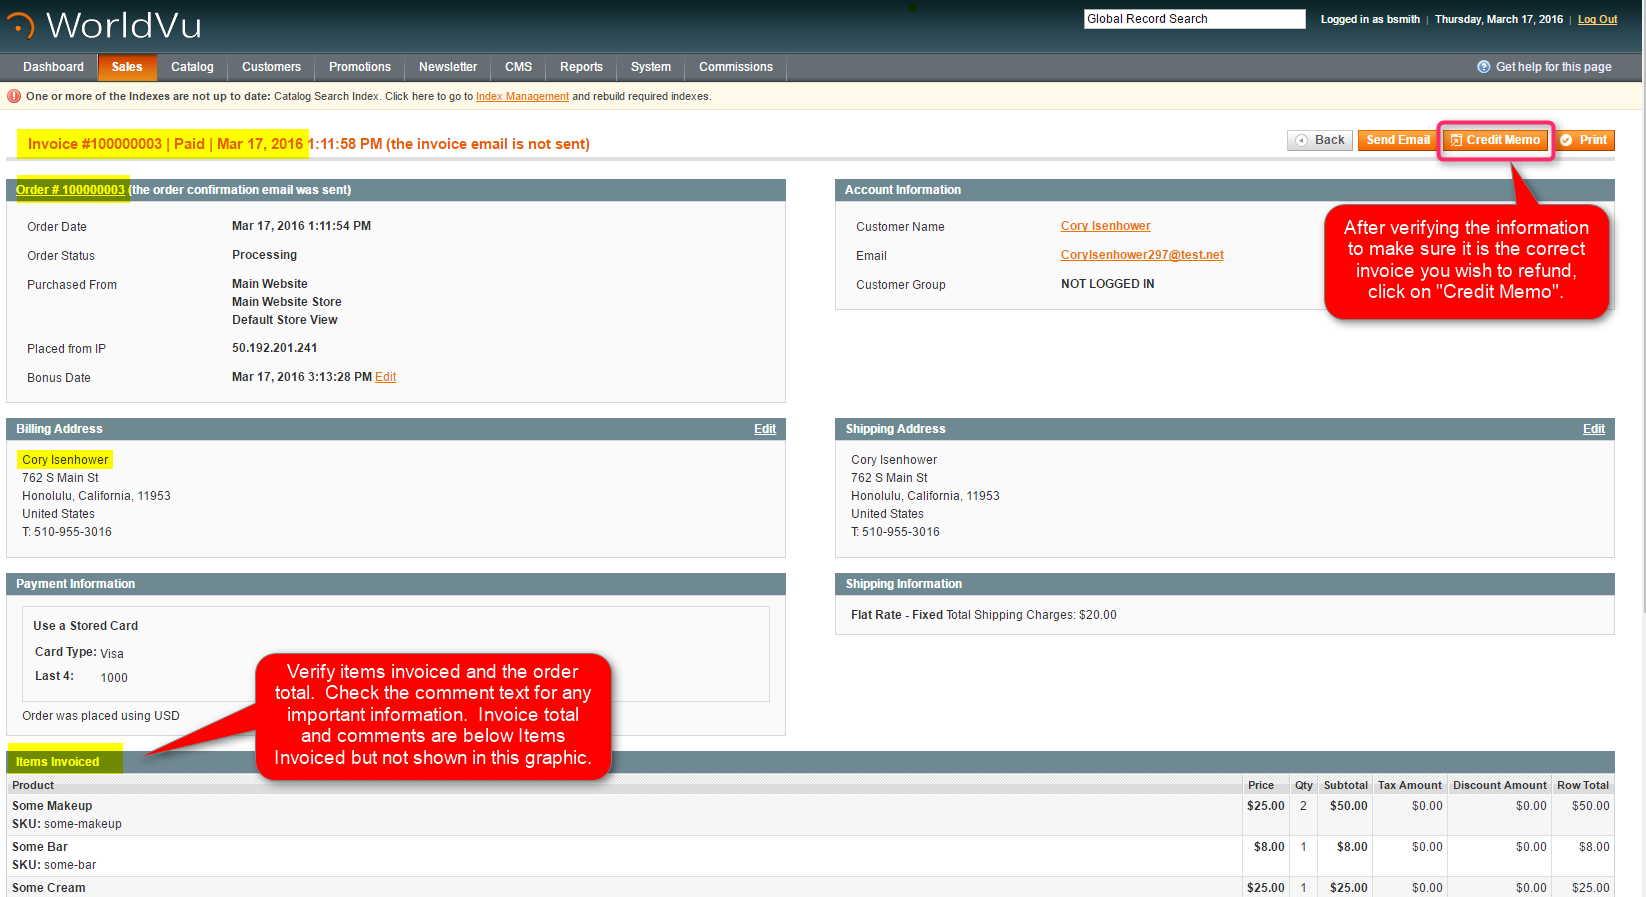Go to the Reports menu

click(581, 67)
